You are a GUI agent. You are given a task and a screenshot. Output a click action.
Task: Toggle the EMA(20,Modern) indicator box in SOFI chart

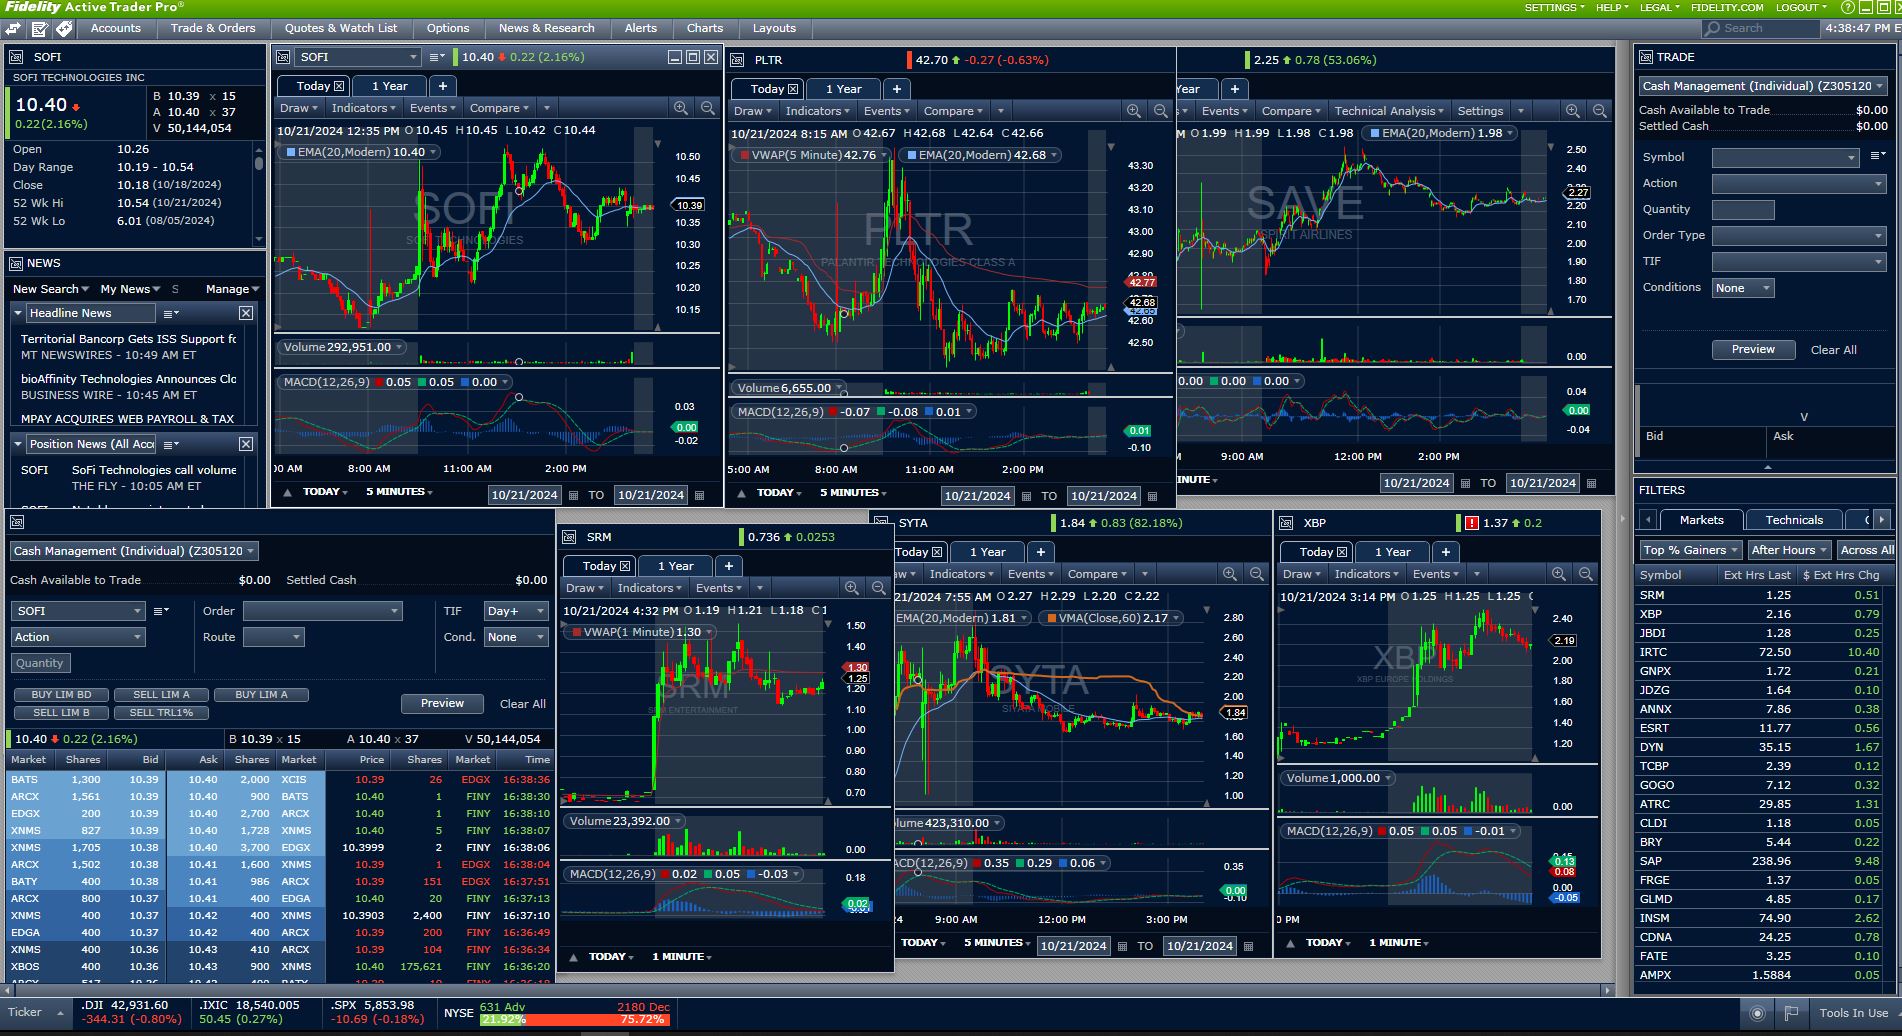tap(291, 152)
